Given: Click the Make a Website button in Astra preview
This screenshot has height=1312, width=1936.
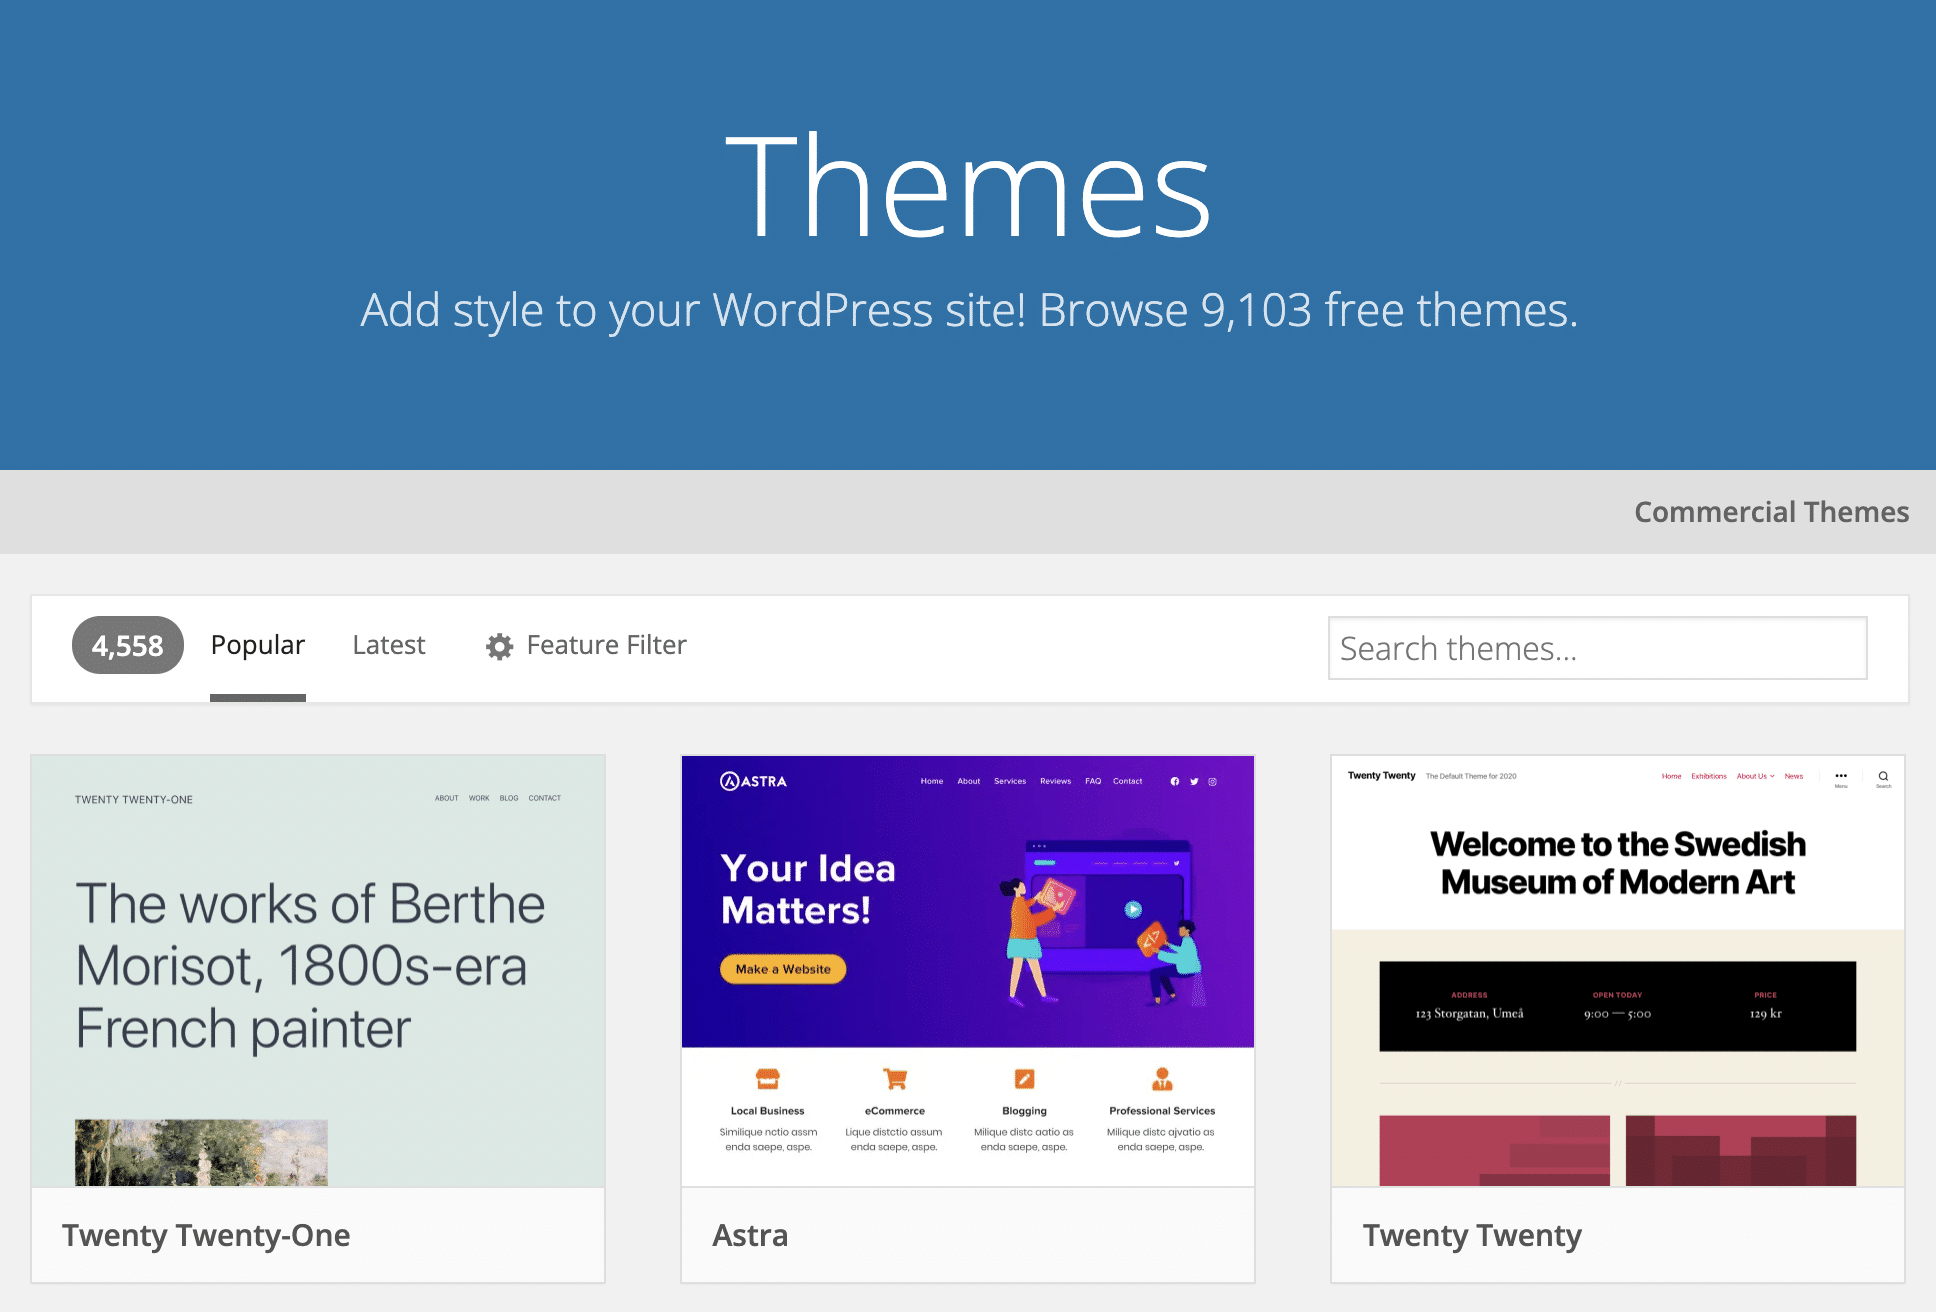Looking at the screenshot, I should pyautogui.click(x=783, y=969).
